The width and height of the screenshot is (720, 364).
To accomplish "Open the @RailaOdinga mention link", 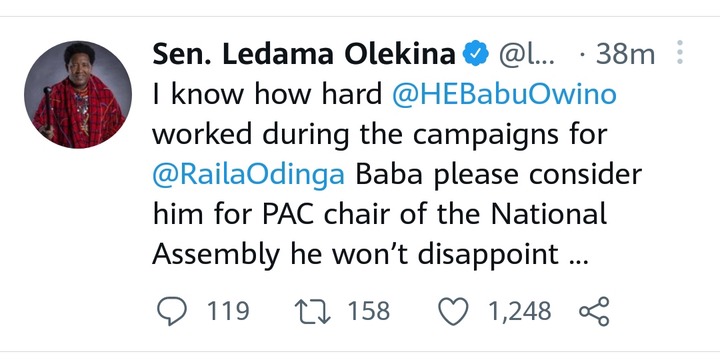I will pos(248,174).
